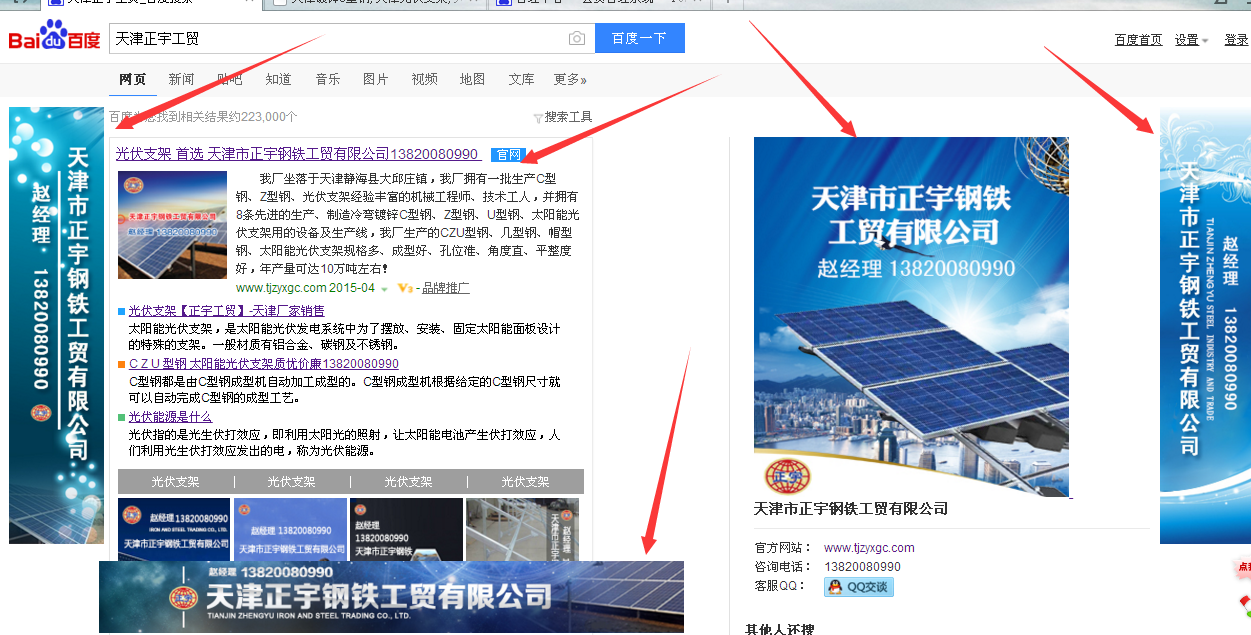Open the 图片 tab
Screen dimensions: 1251x635
[x=376, y=79]
